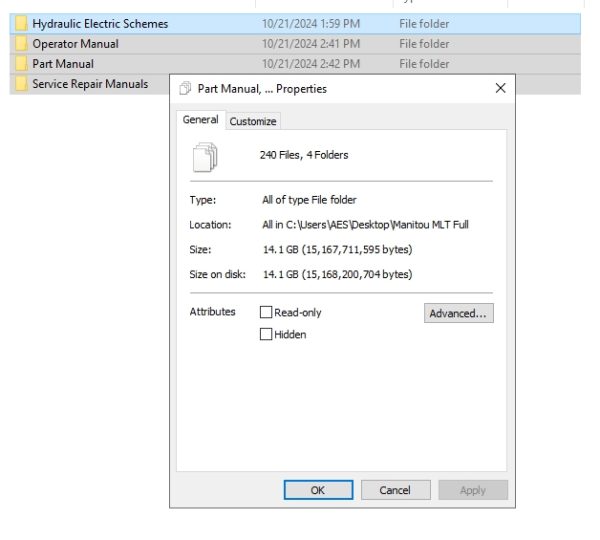Click the Location: label
600x540 pixels.
[210, 225]
